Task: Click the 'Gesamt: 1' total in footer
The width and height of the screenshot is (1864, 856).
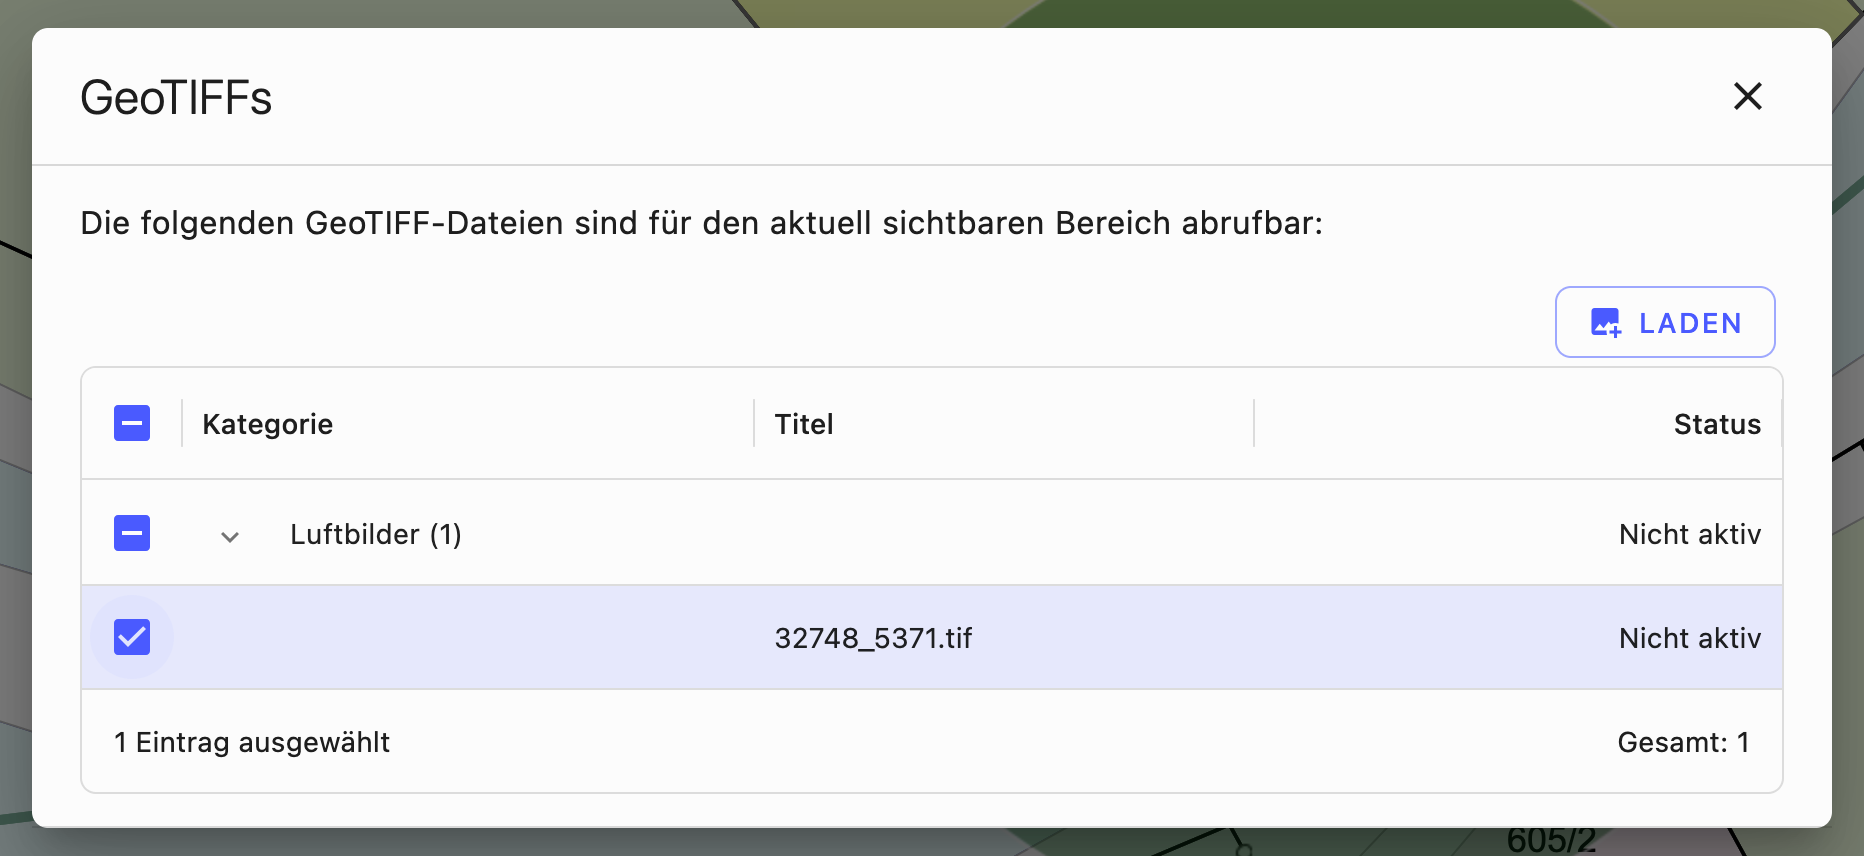Action: click(1683, 743)
